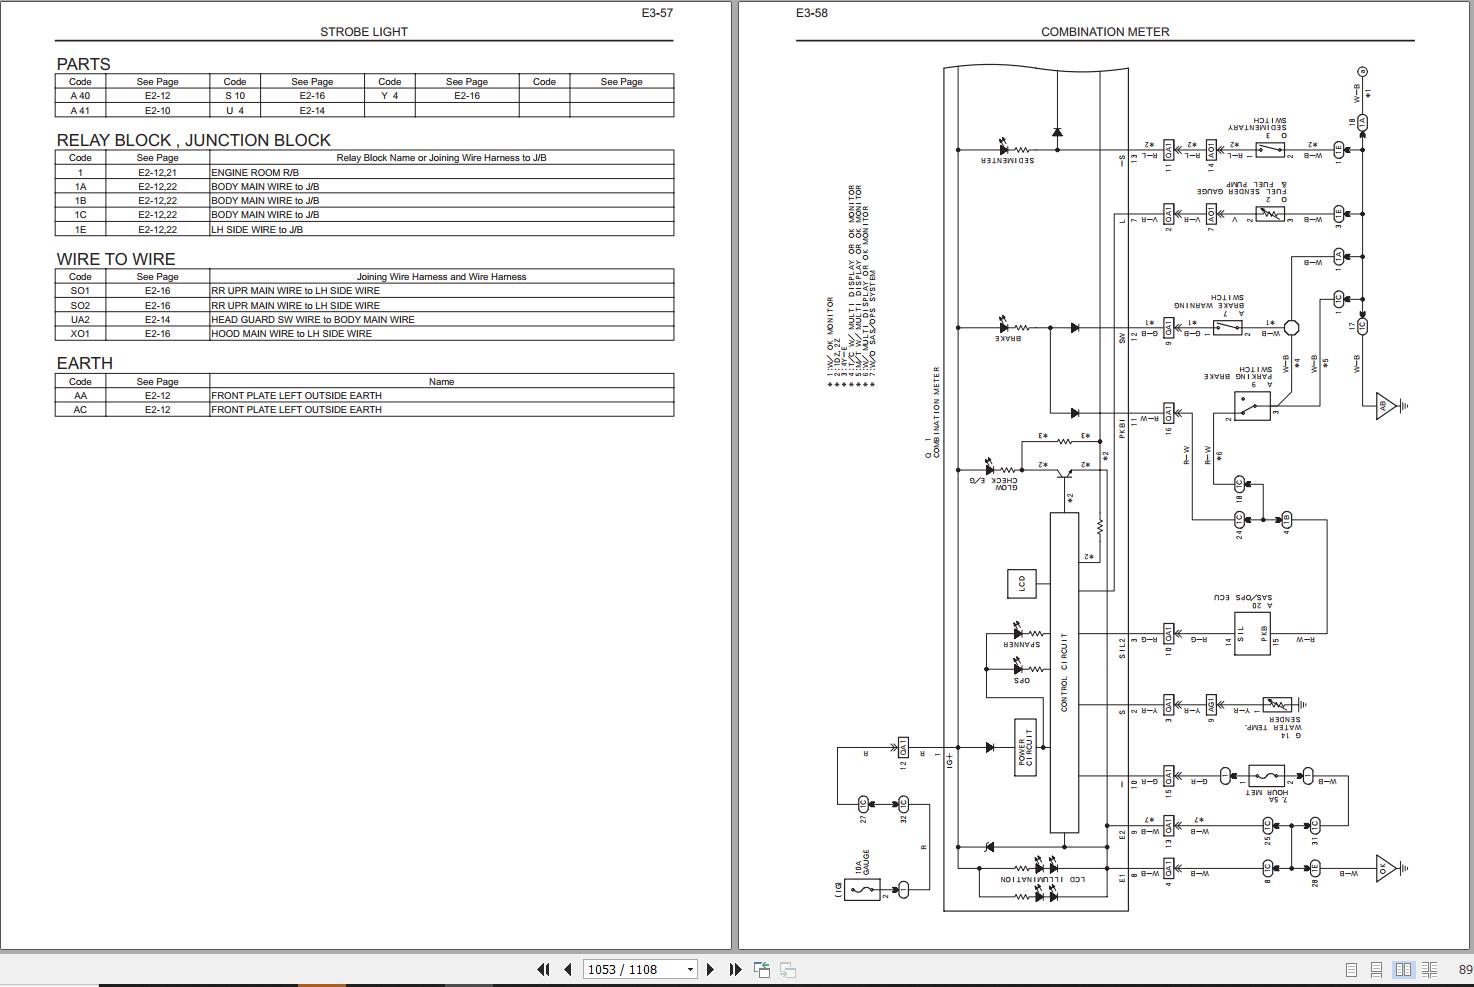Click the STROBE LIGHT page title

364,32
